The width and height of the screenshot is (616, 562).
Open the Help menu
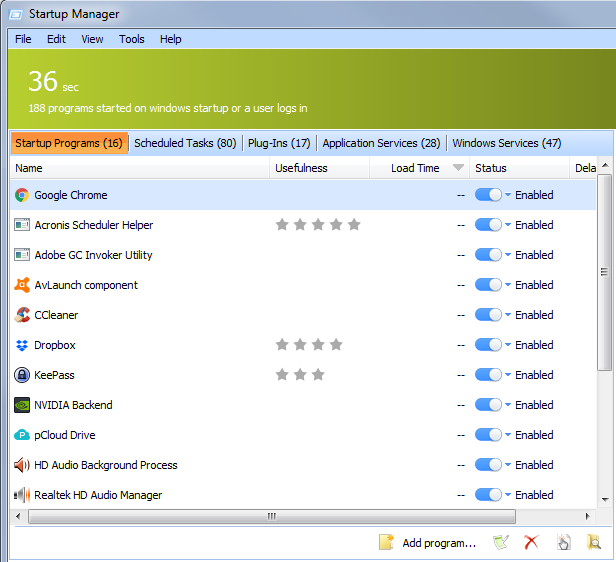pyautogui.click(x=170, y=39)
